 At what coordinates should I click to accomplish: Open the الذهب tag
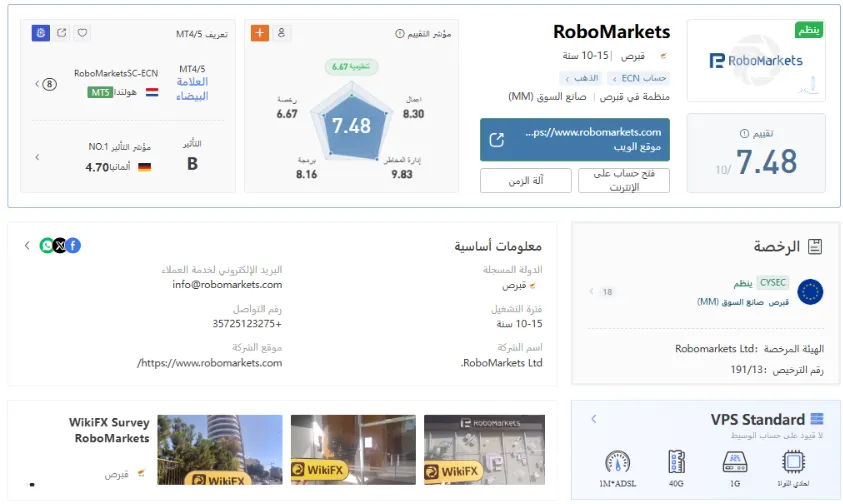click(581, 79)
